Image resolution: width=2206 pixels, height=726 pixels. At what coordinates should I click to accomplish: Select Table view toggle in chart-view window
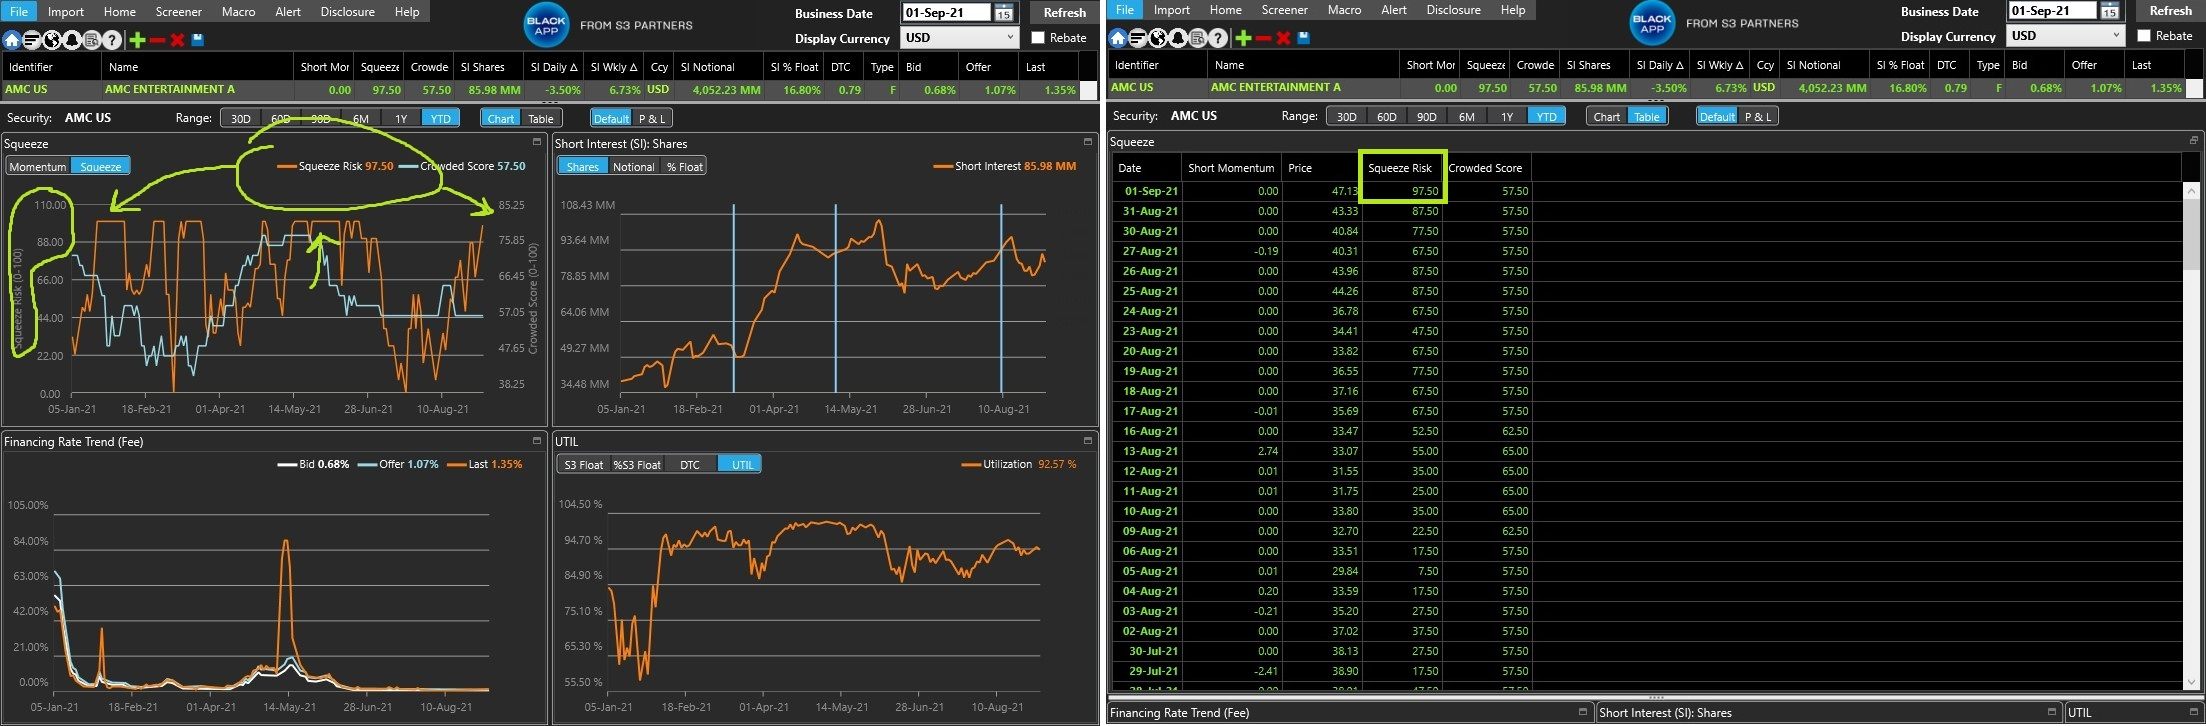[541, 119]
